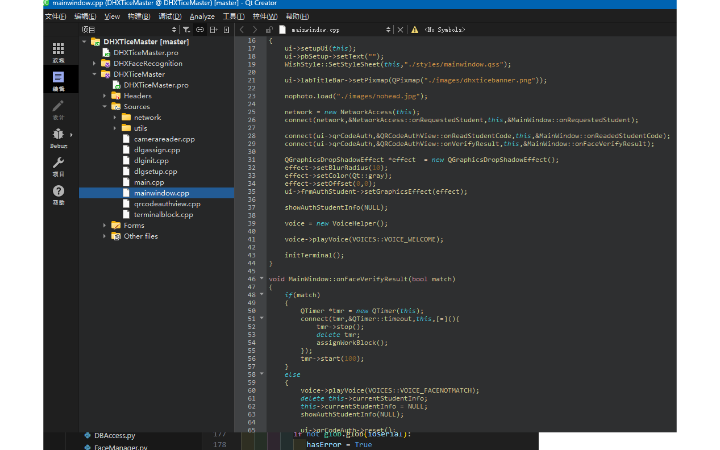
Task: Select qrcodeauthview.cpp in project tree
Action: 167,204
